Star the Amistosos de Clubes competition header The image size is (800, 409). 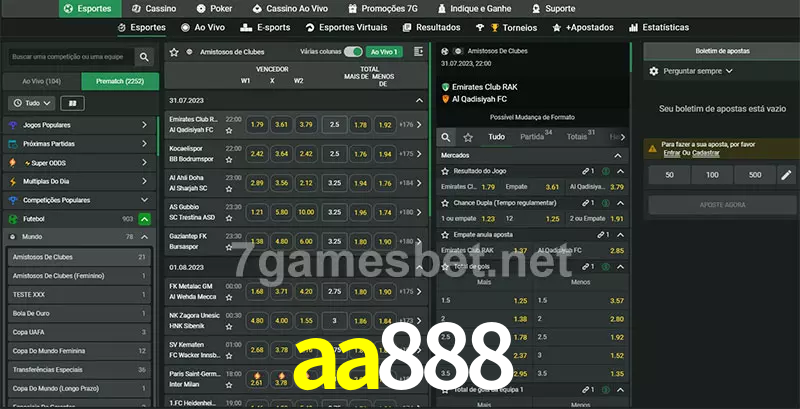(x=174, y=51)
